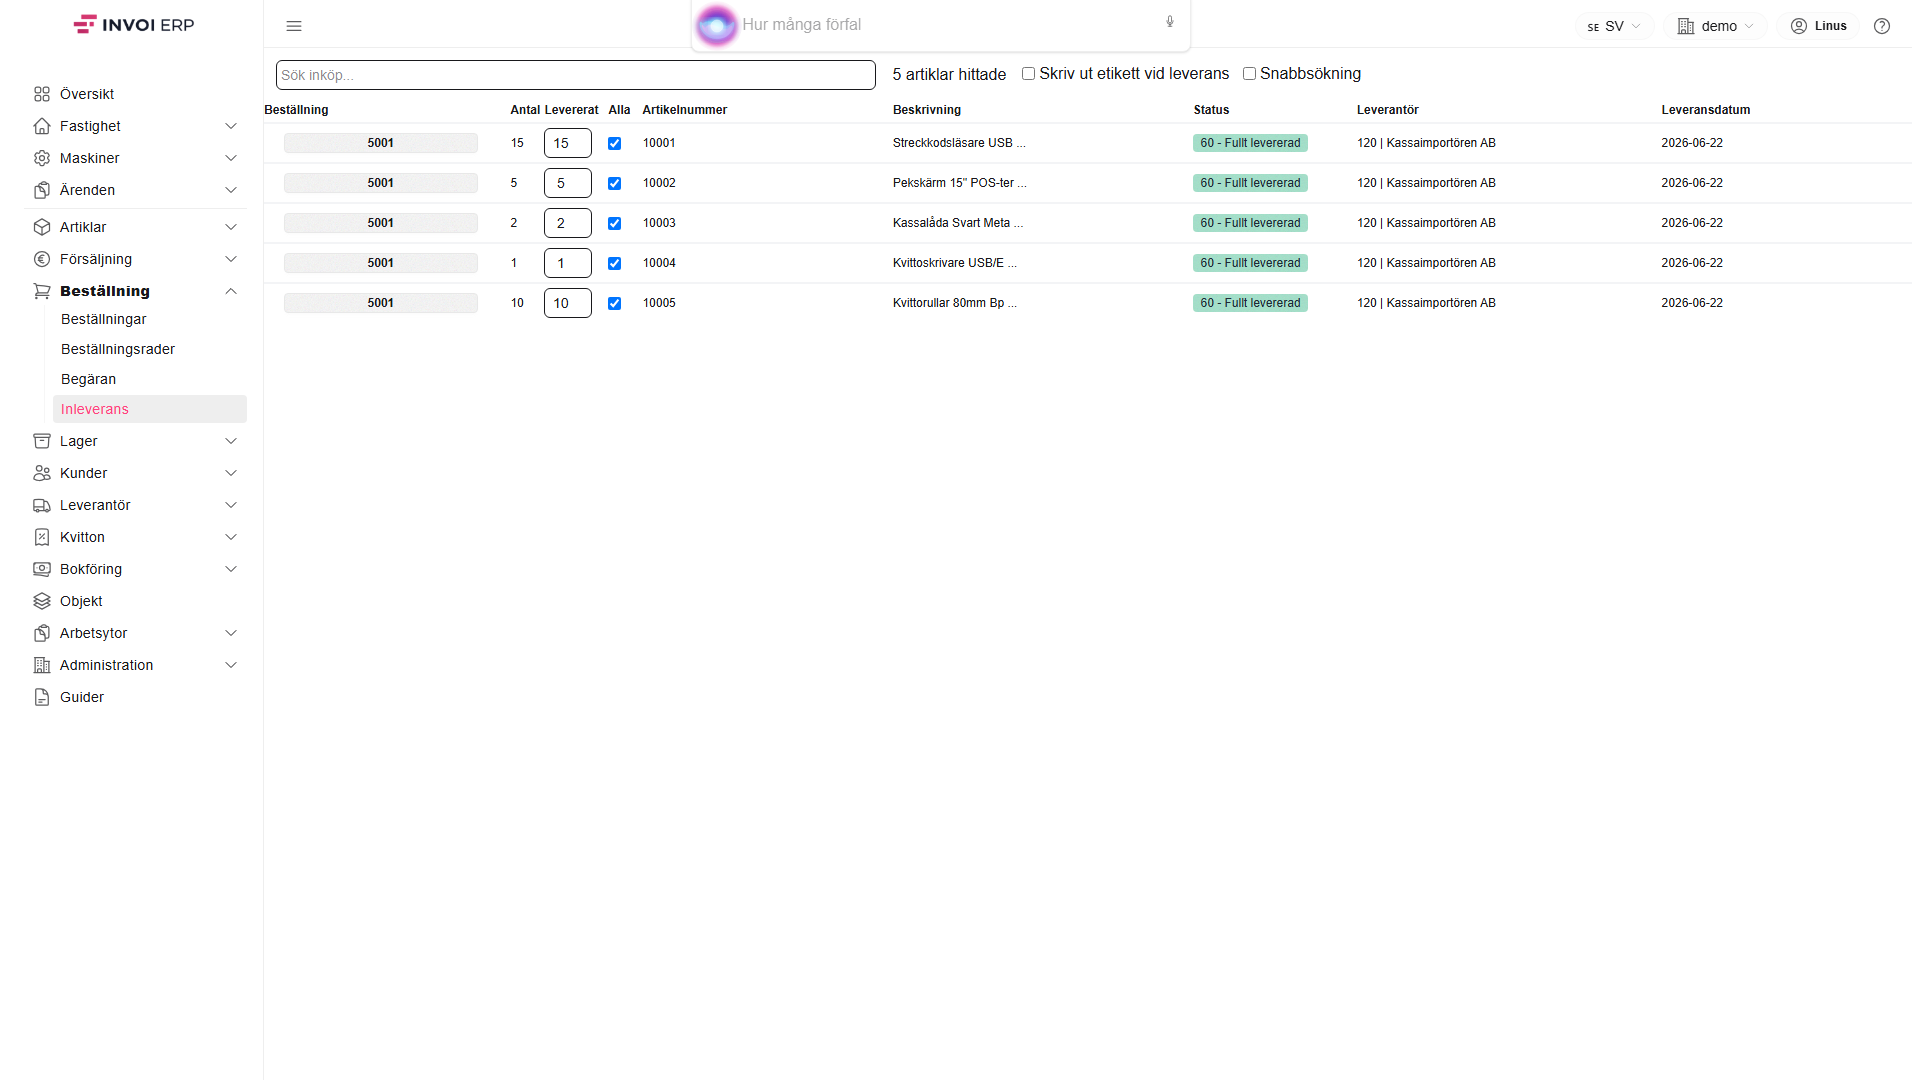The image size is (1920, 1080).
Task: Click the Guider document icon
Action: (x=42, y=697)
